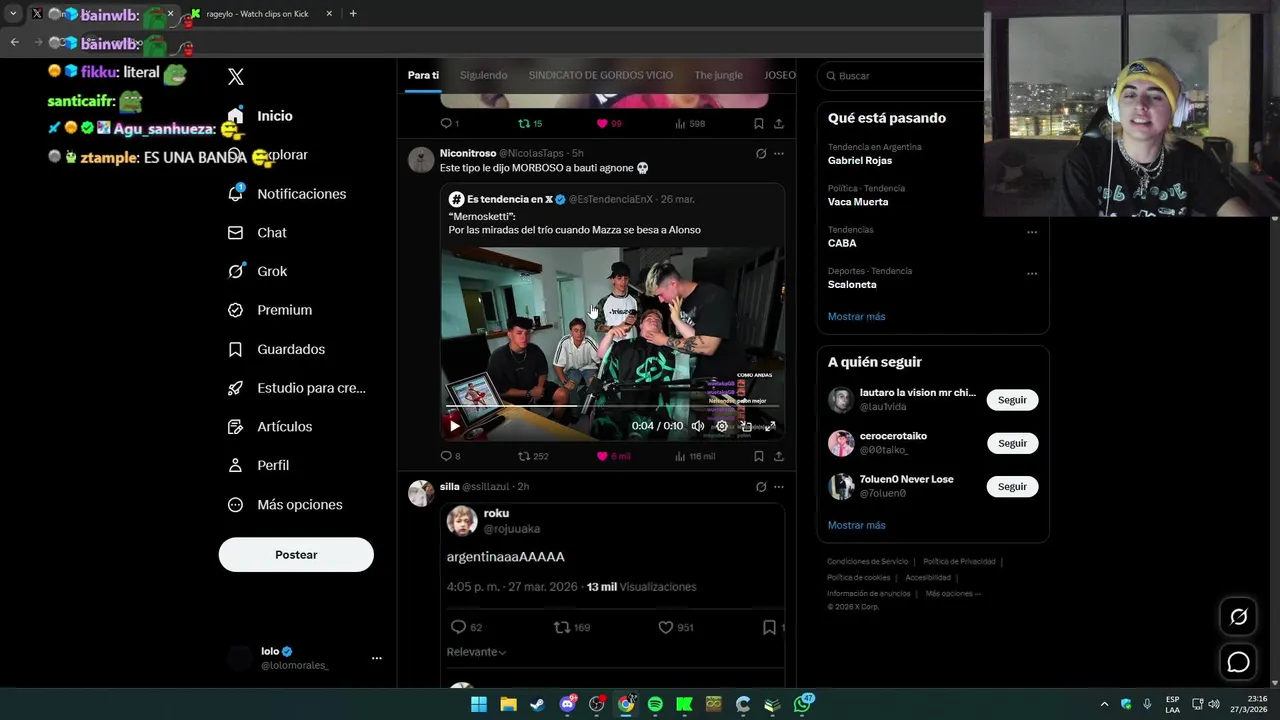Screen dimensions: 1280x720
Task: Click Mostrar más under trends
Action: click(x=856, y=317)
